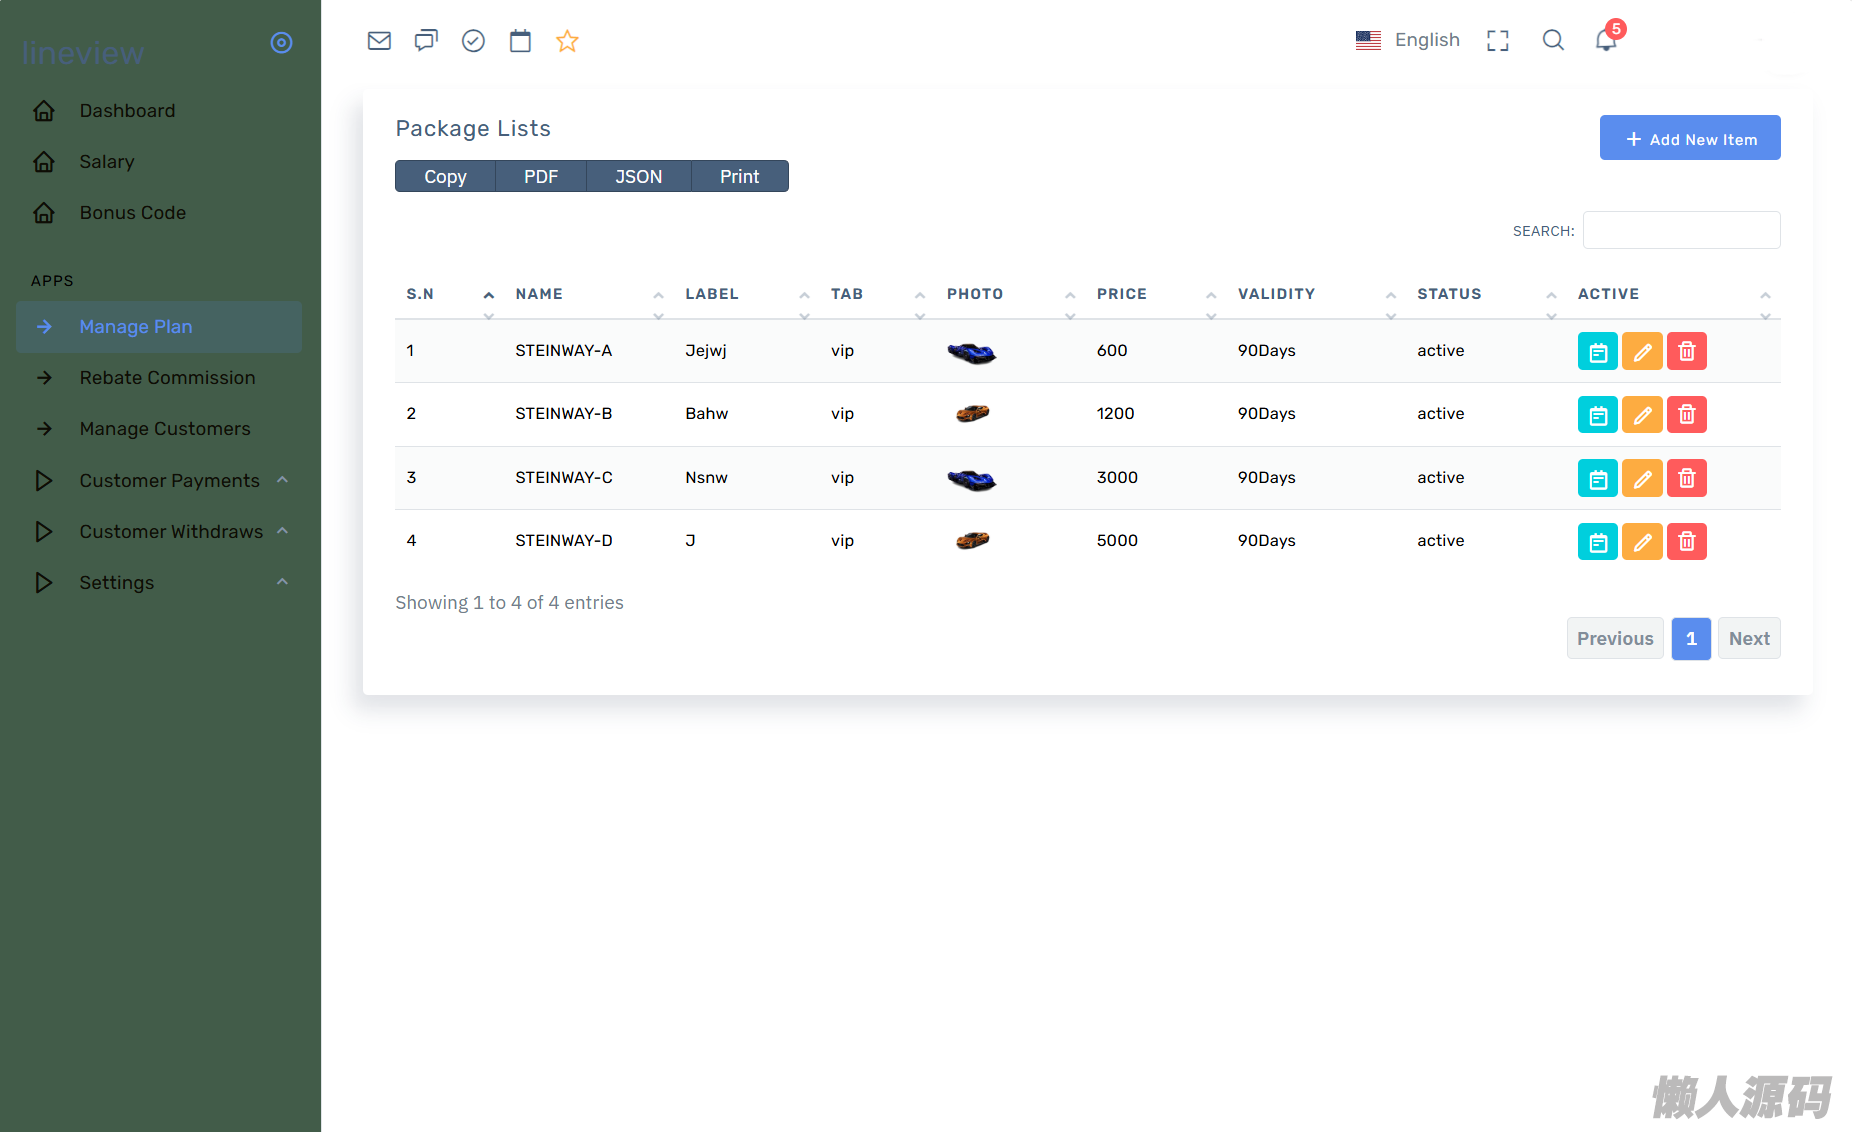Viewport: 1852px width, 1132px height.
Task: Toggle the sidebar pin circle icon
Action: click(x=282, y=43)
